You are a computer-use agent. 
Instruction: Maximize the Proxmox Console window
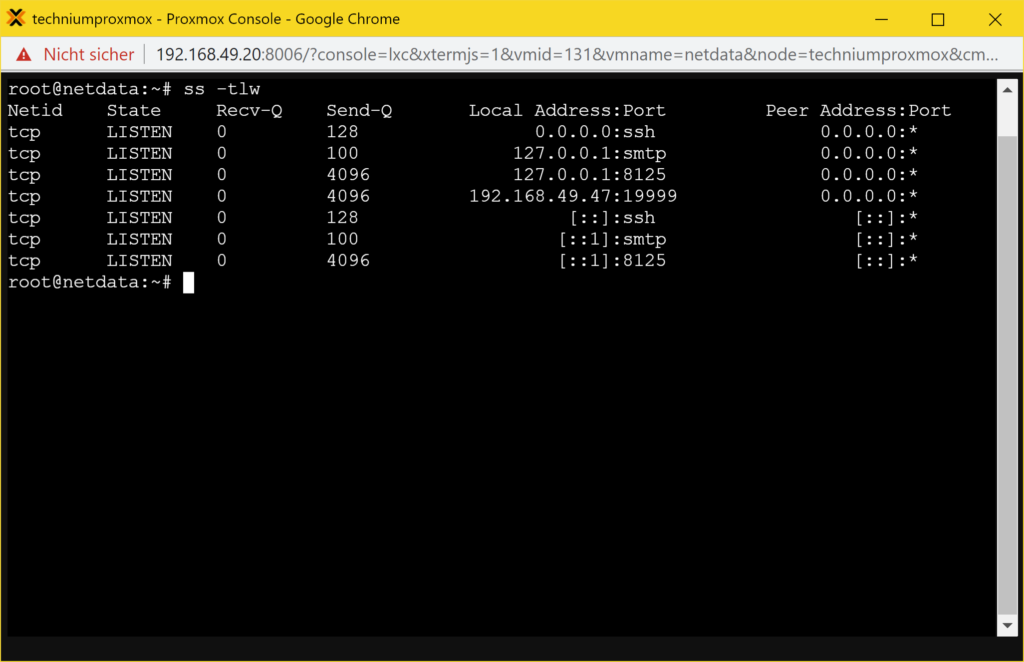[x=938, y=19]
